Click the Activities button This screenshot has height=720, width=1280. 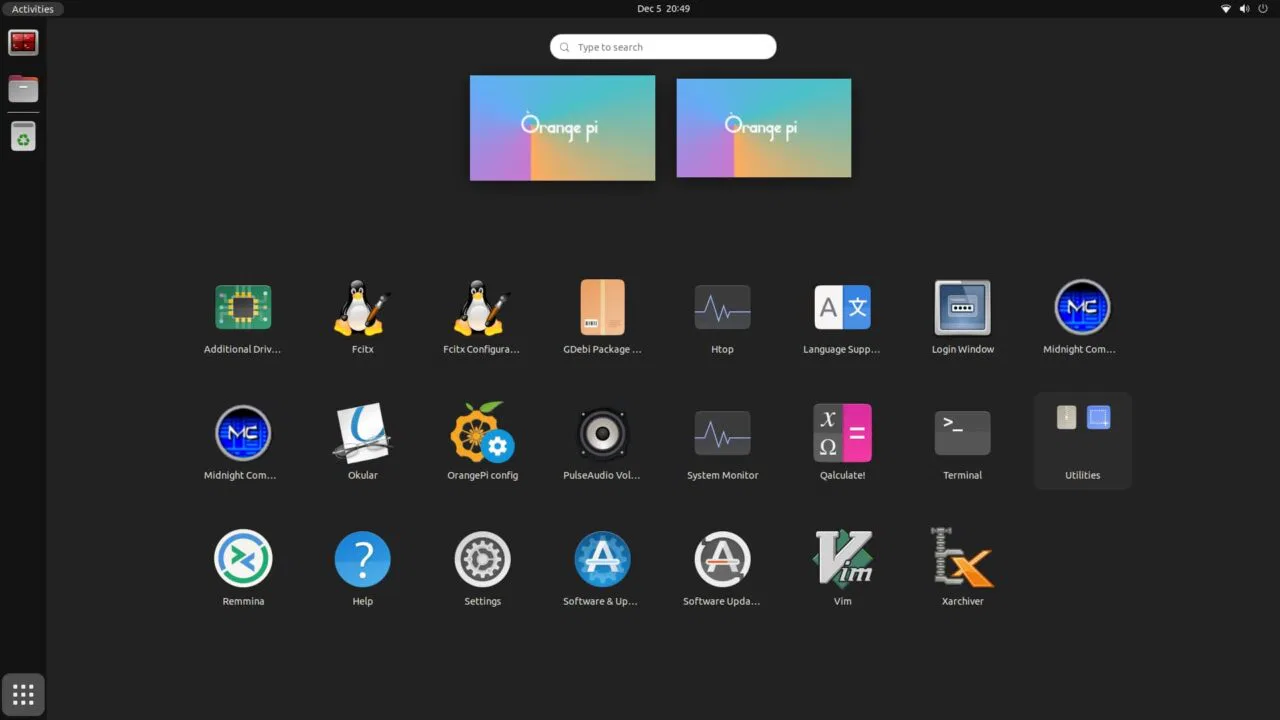[33, 8]
